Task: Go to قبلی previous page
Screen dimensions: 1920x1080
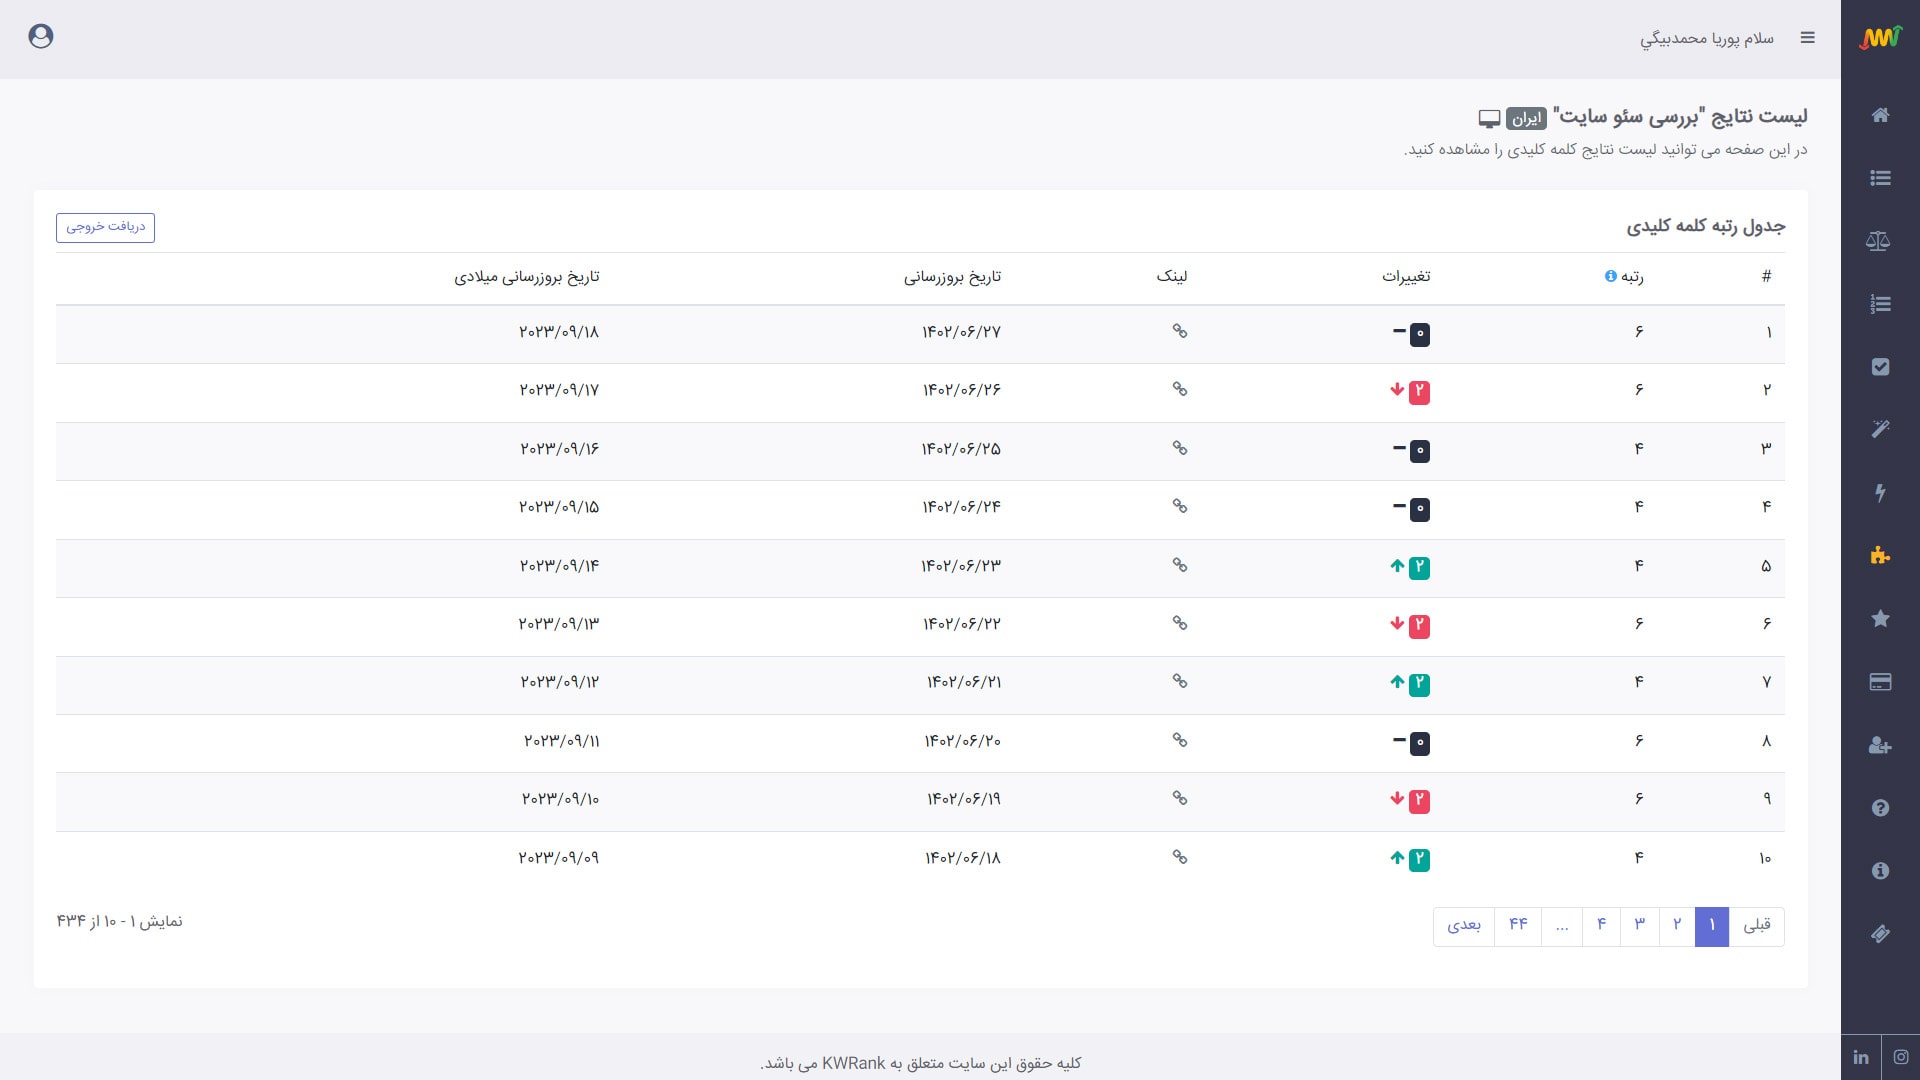Action: pos(1757,926)
